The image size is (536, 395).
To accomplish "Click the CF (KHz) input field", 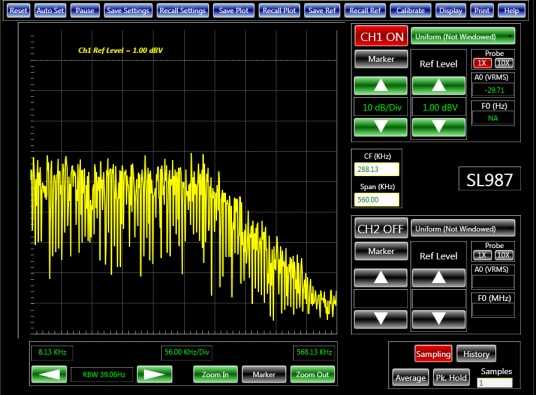I will point(377,169).
